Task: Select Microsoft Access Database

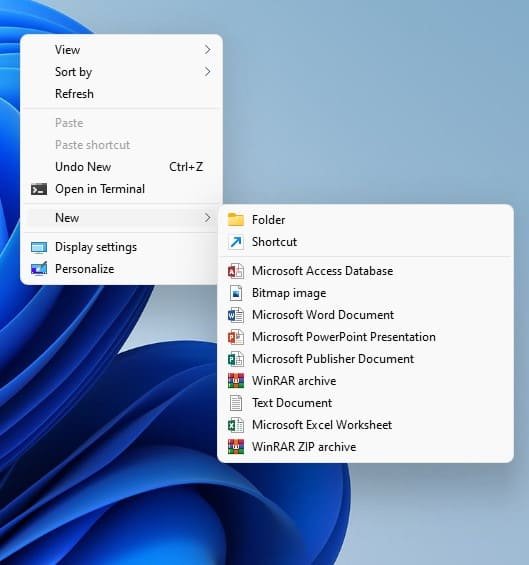Action: coord(365,271)
